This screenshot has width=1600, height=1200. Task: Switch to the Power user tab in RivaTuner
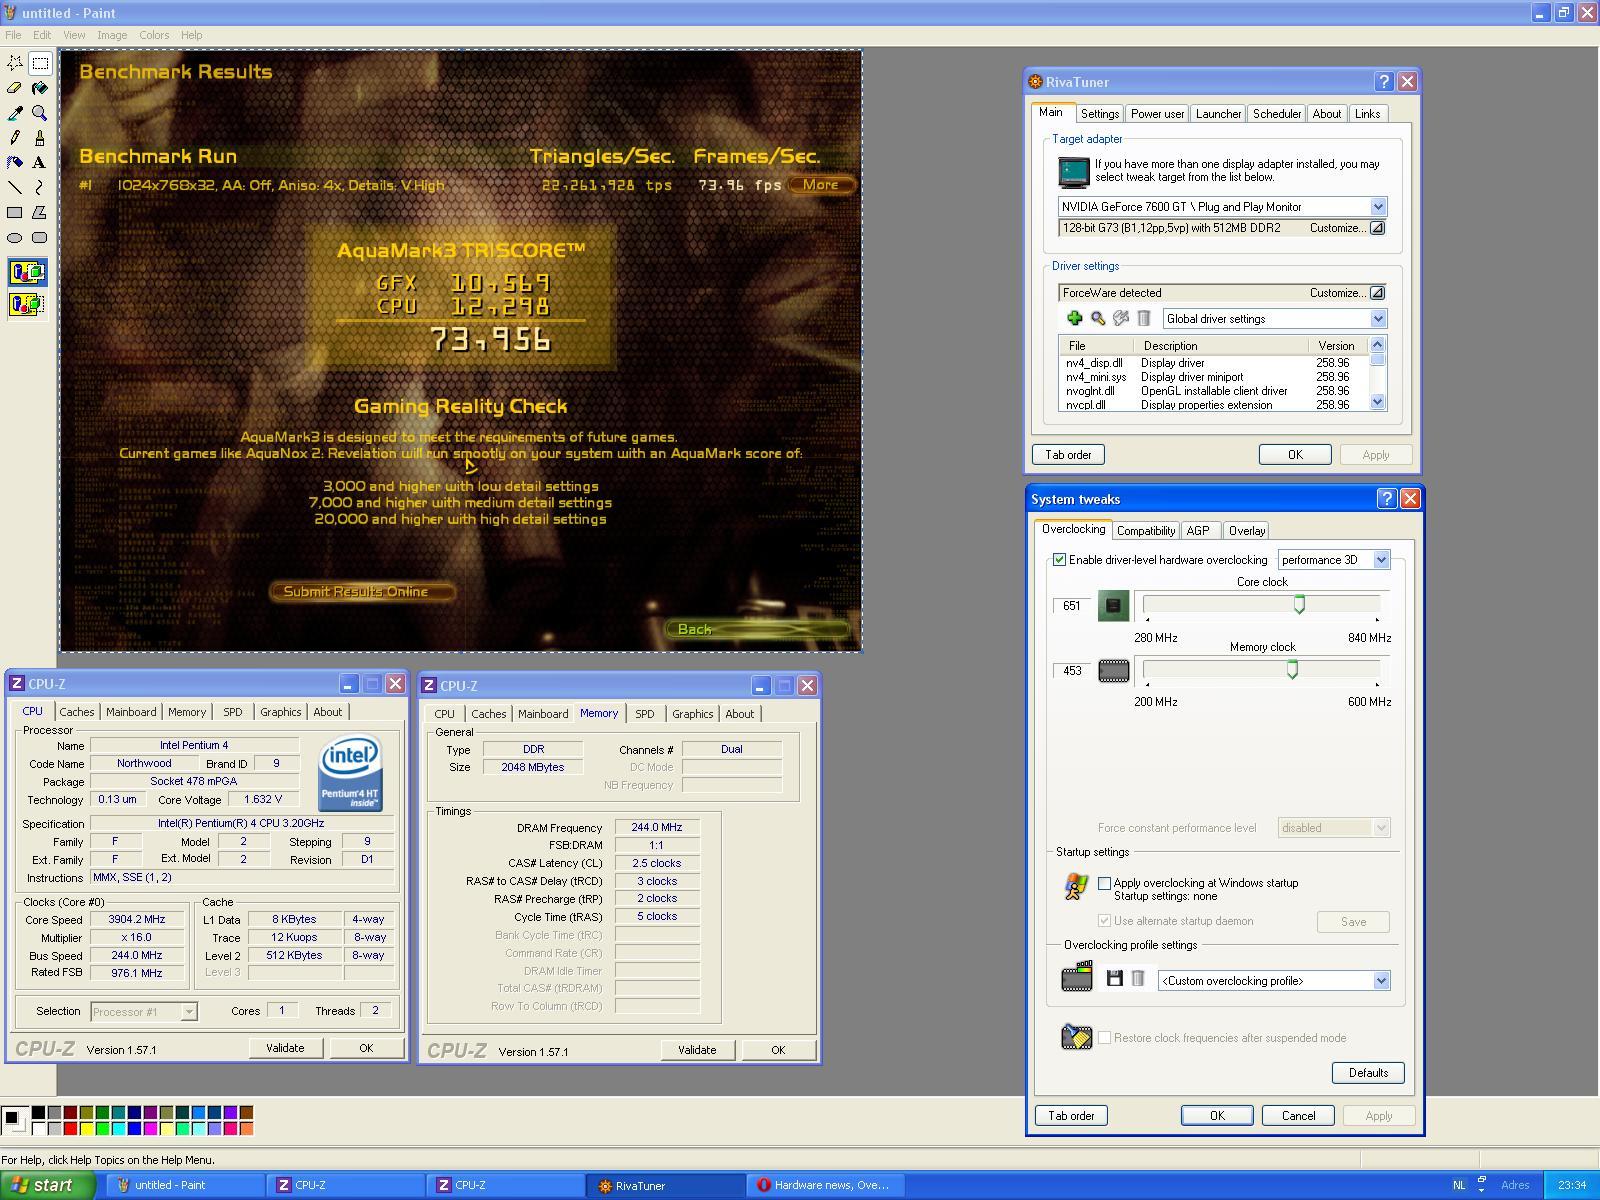click(x=1157, y=114)
